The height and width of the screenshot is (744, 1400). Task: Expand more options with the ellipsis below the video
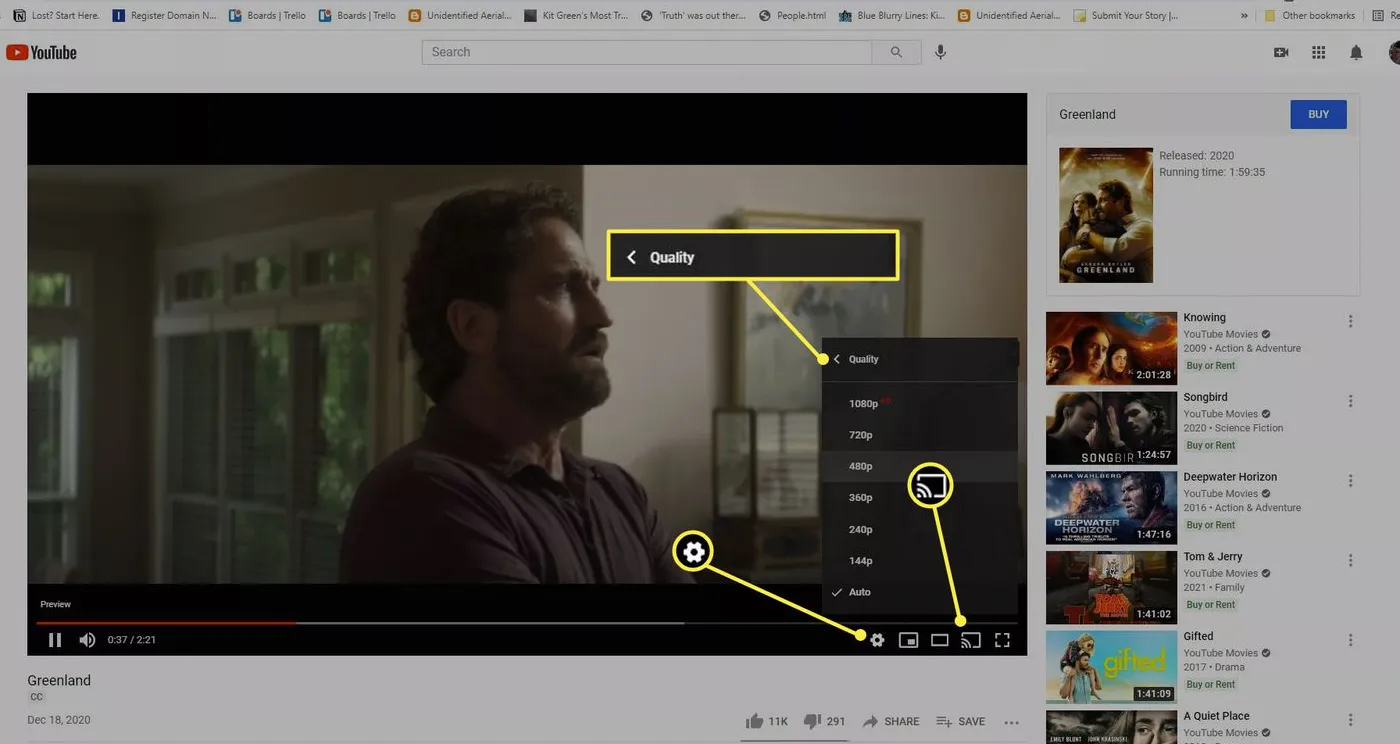point(1011,721)
